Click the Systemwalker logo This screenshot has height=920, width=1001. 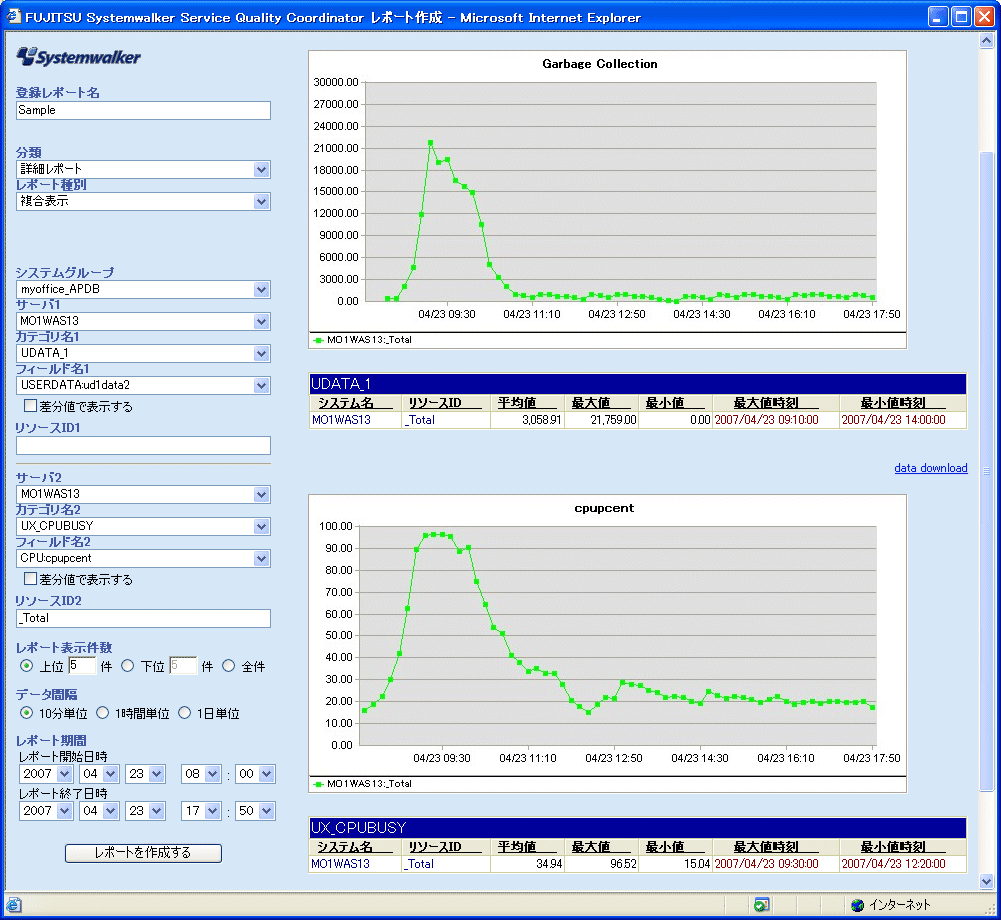79,57
